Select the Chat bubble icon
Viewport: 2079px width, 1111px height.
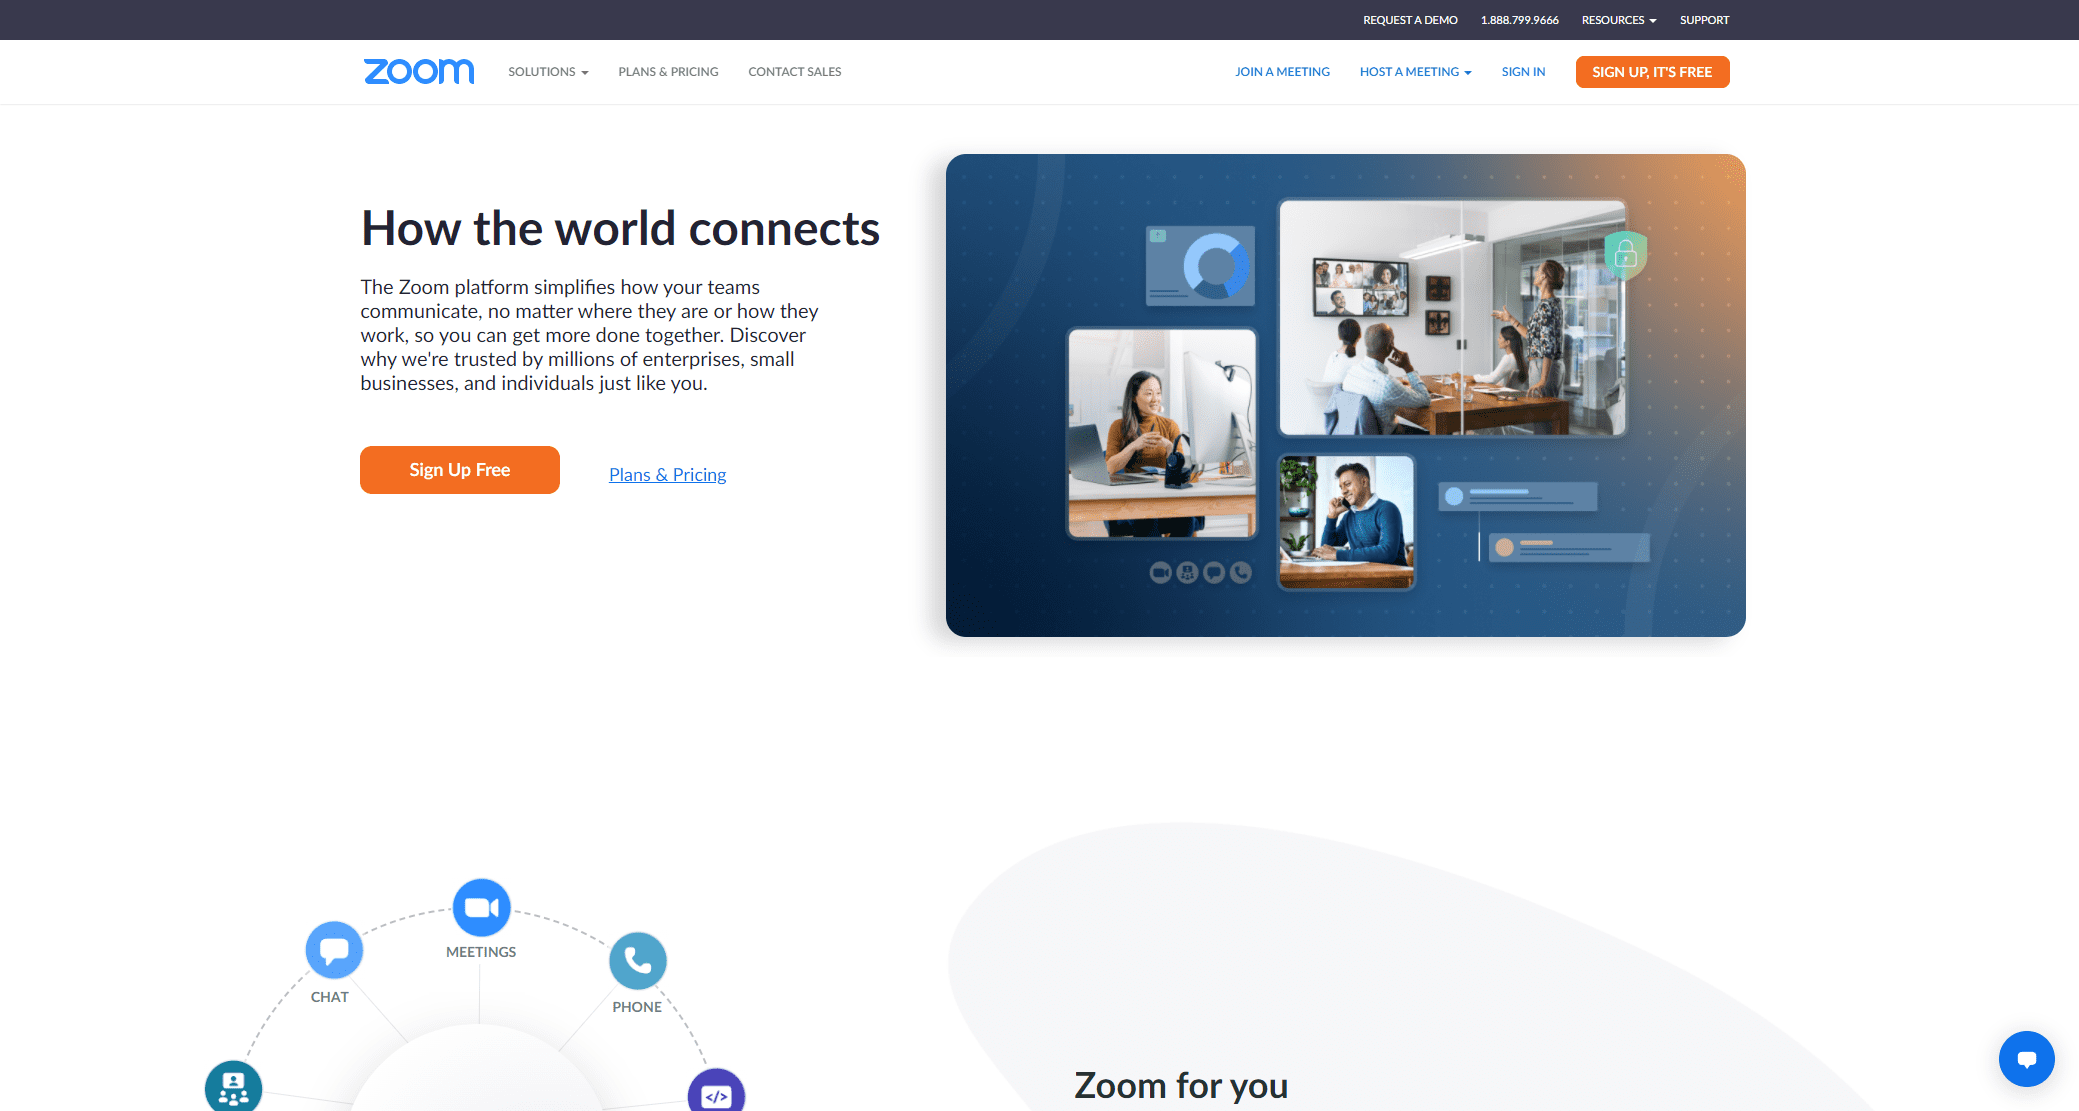click(334, 950)
